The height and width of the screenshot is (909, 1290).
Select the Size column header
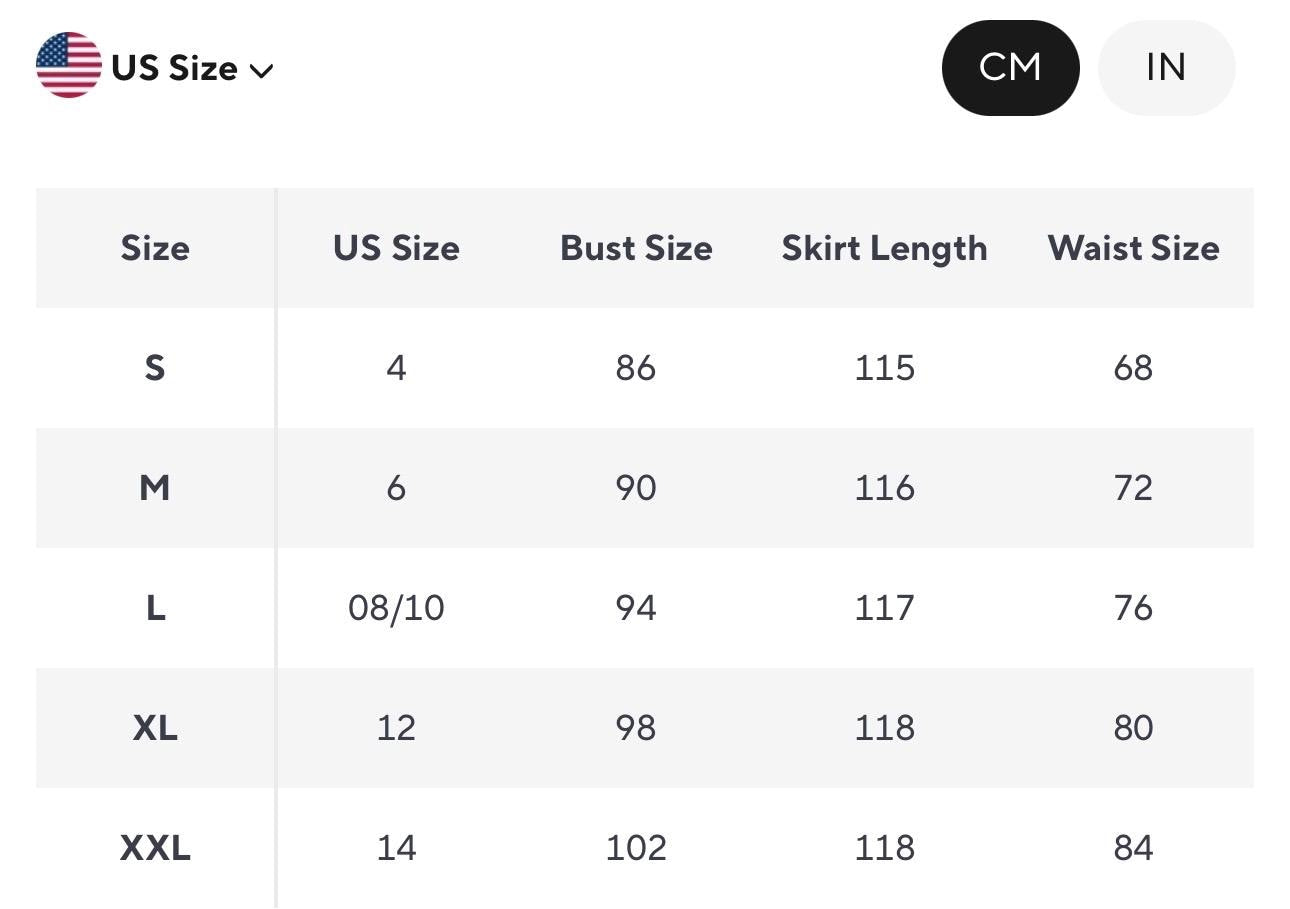pos(155,248)
